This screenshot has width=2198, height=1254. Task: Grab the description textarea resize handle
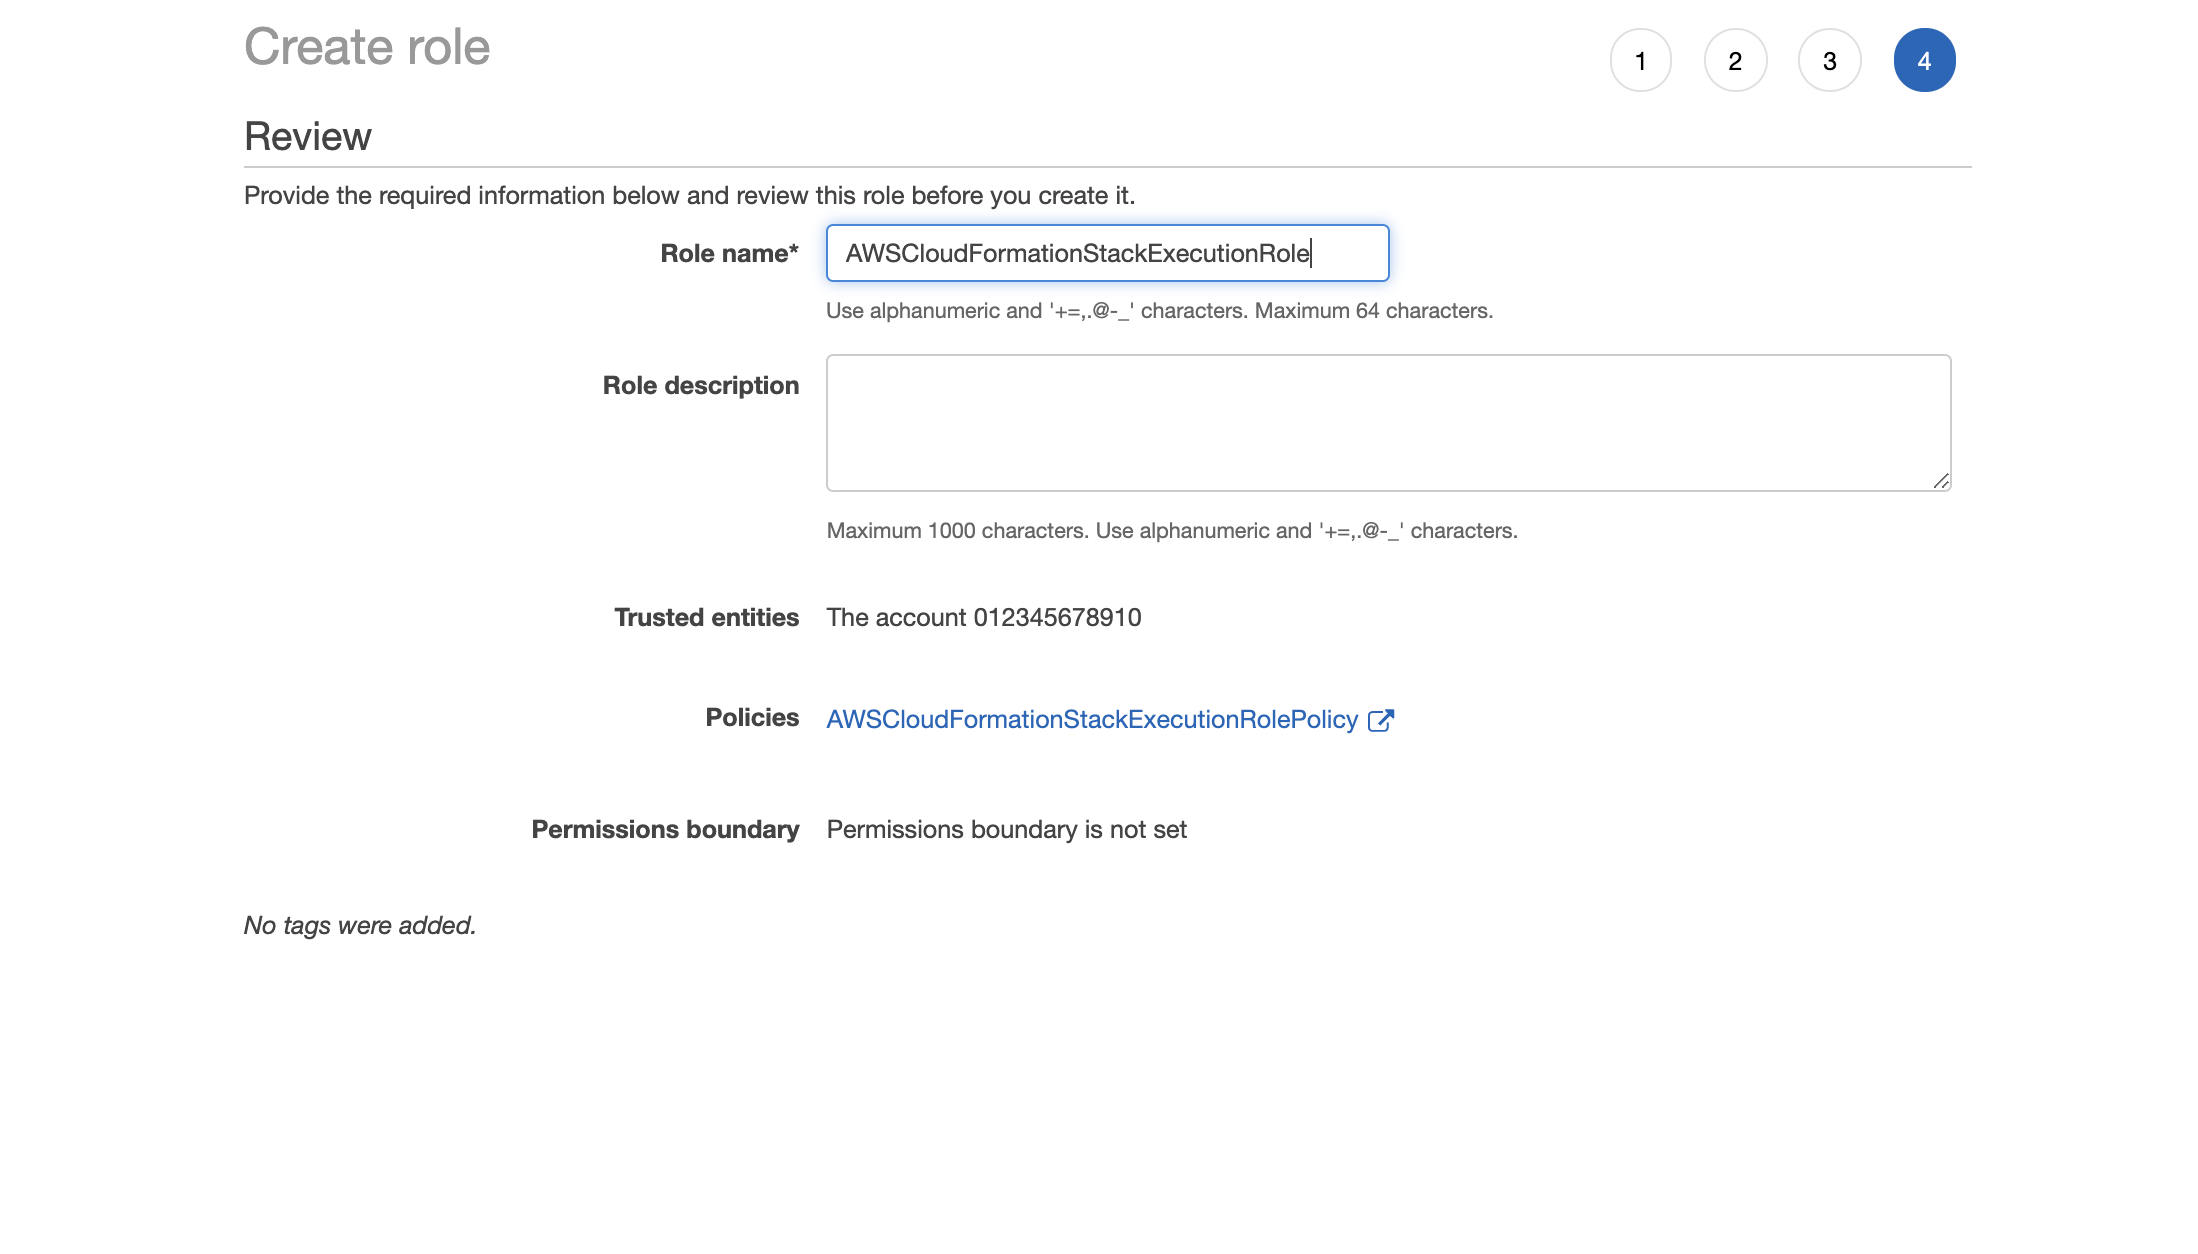click(x=1941, y=481)
